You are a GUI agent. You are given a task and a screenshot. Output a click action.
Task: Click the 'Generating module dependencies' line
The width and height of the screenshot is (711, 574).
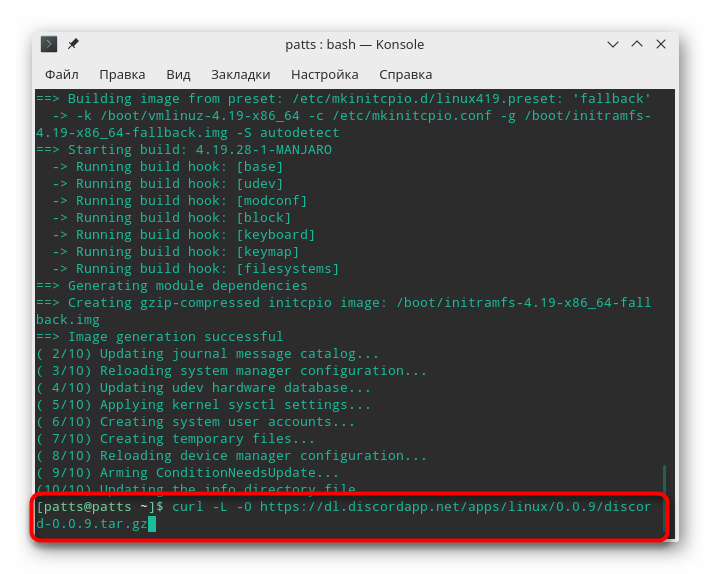coord(172,286)
